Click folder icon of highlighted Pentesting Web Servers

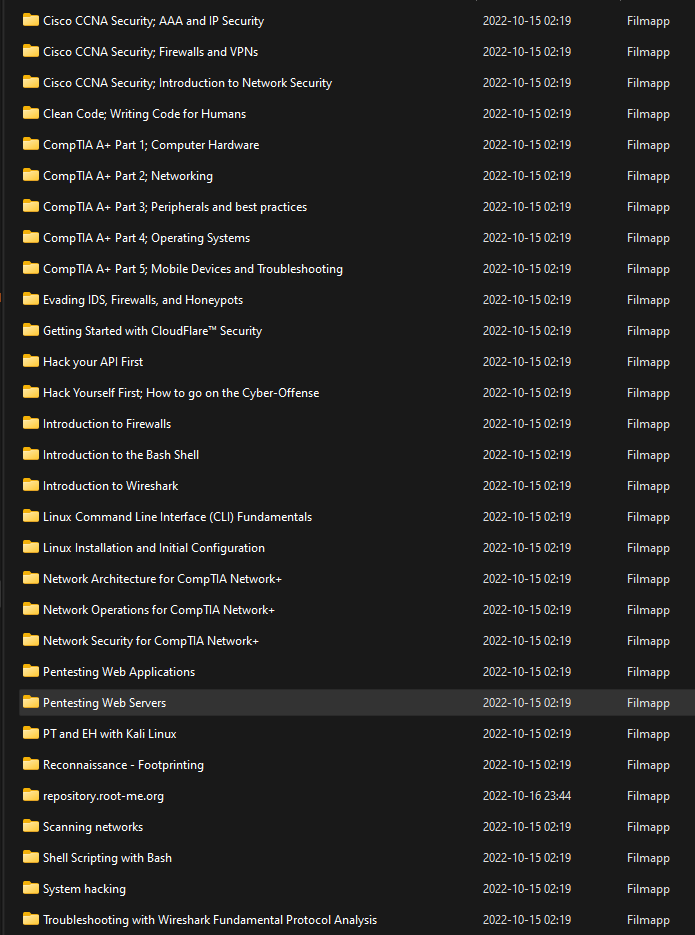coord(31,702)
